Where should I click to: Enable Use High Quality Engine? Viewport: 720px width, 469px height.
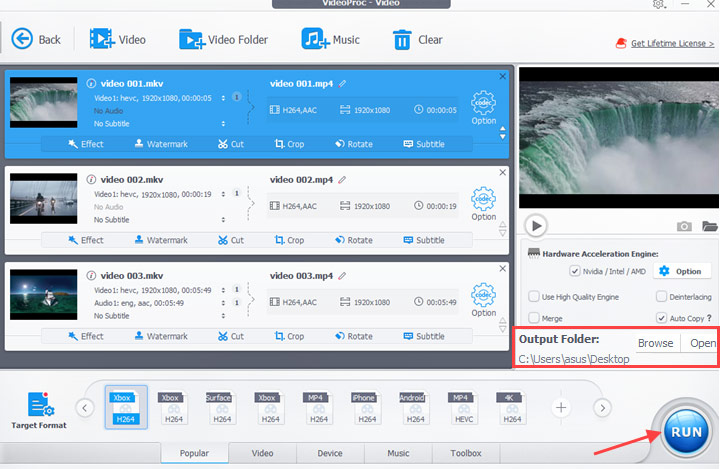pos(534,296)
